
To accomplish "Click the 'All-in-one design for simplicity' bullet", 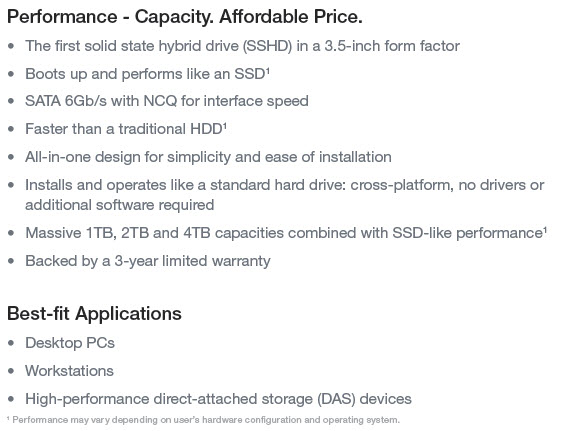I will [208, 157].
